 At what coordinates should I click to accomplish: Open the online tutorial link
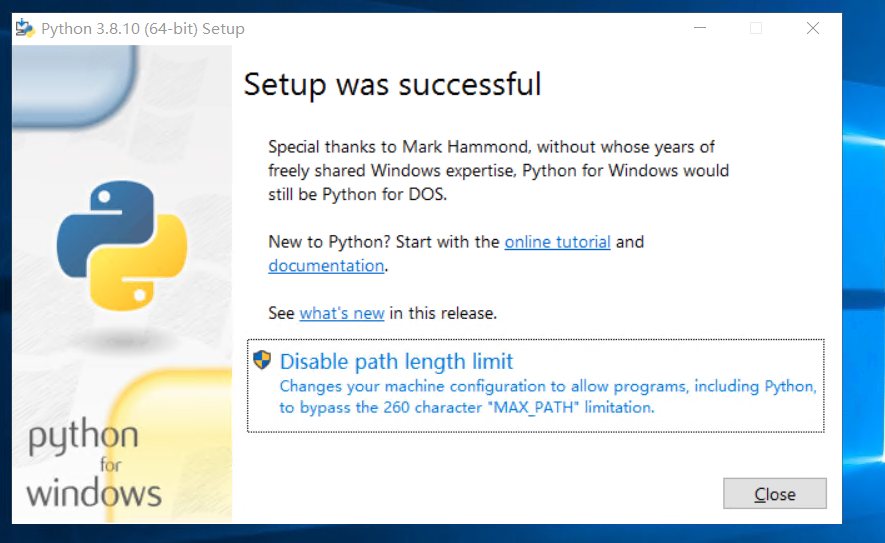pos(557,242)
